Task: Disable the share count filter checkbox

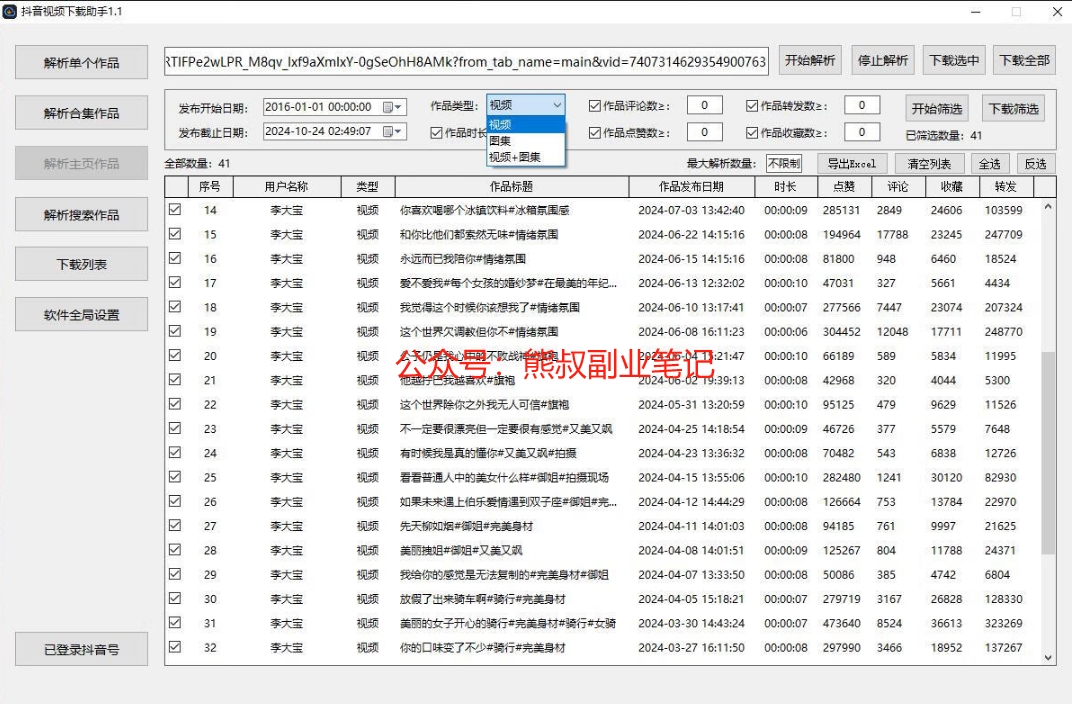Action: 752,106
